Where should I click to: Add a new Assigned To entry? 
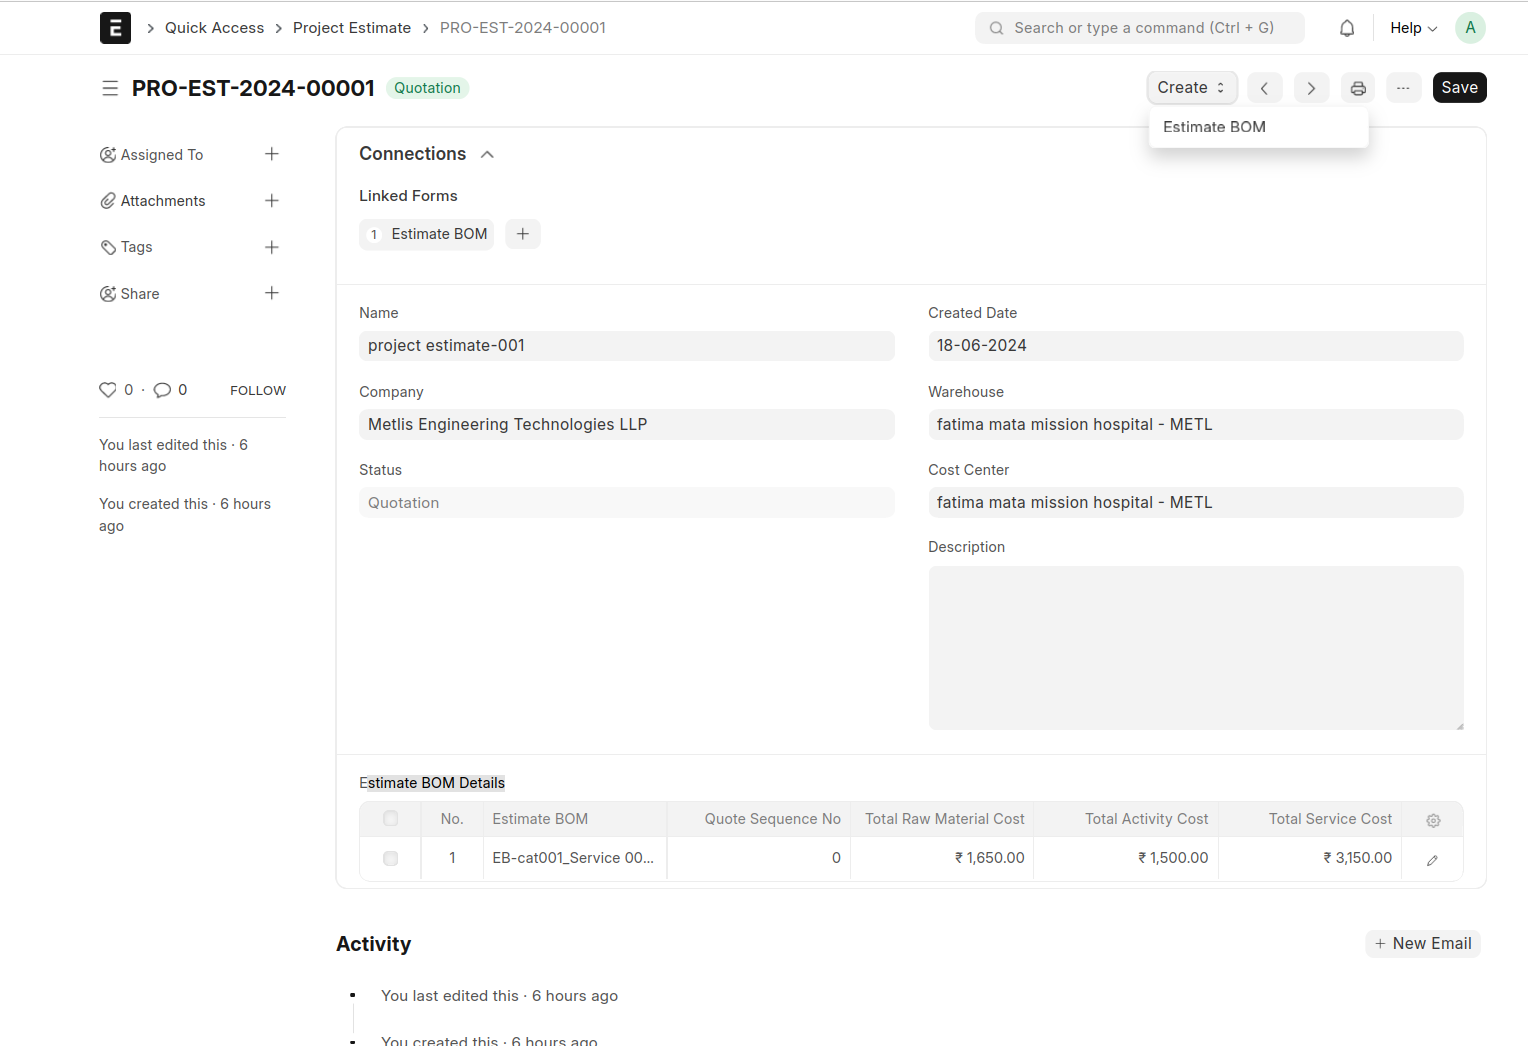point(271,154)
